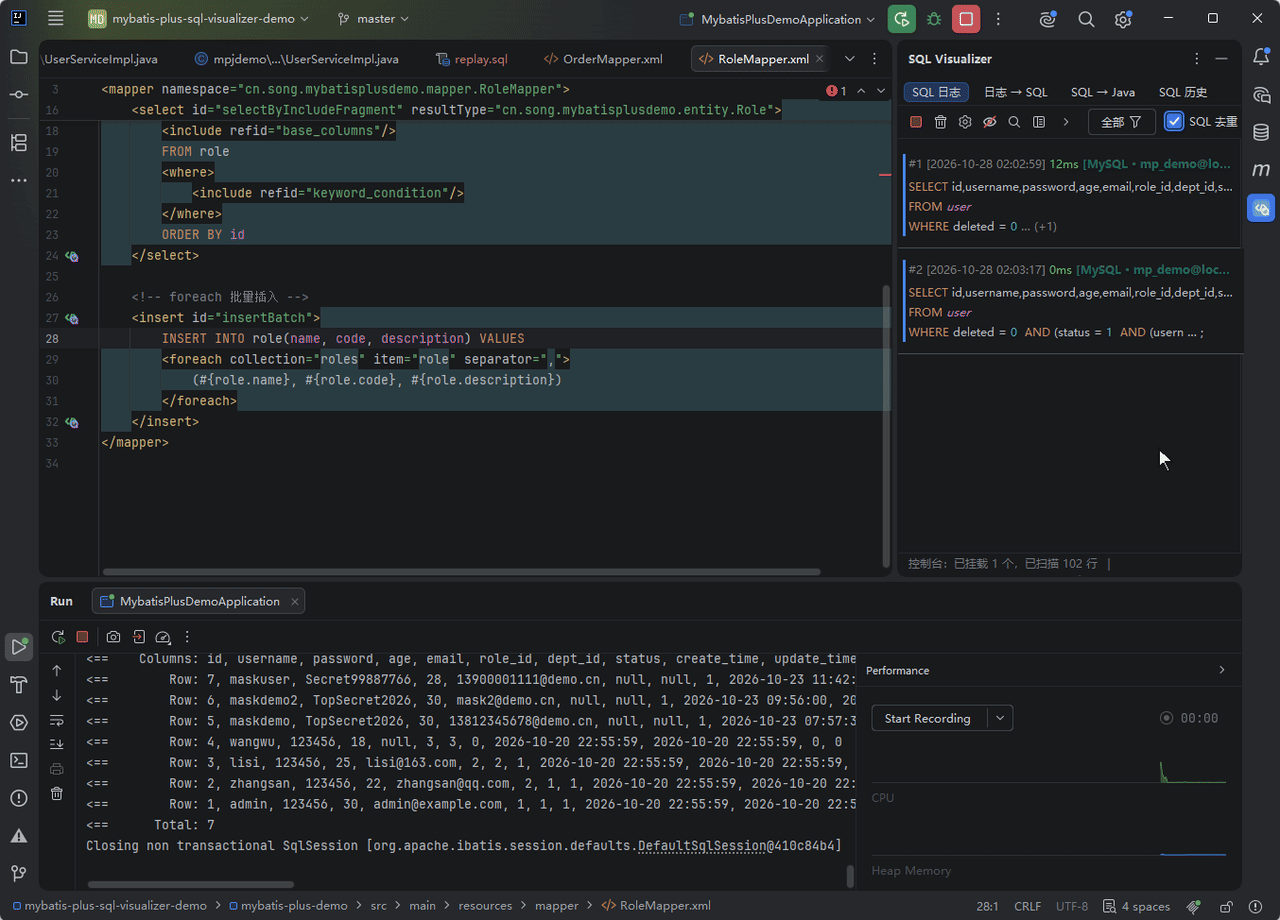
Task: Open the Maven tool window
Action: [x=1262, y=170]
